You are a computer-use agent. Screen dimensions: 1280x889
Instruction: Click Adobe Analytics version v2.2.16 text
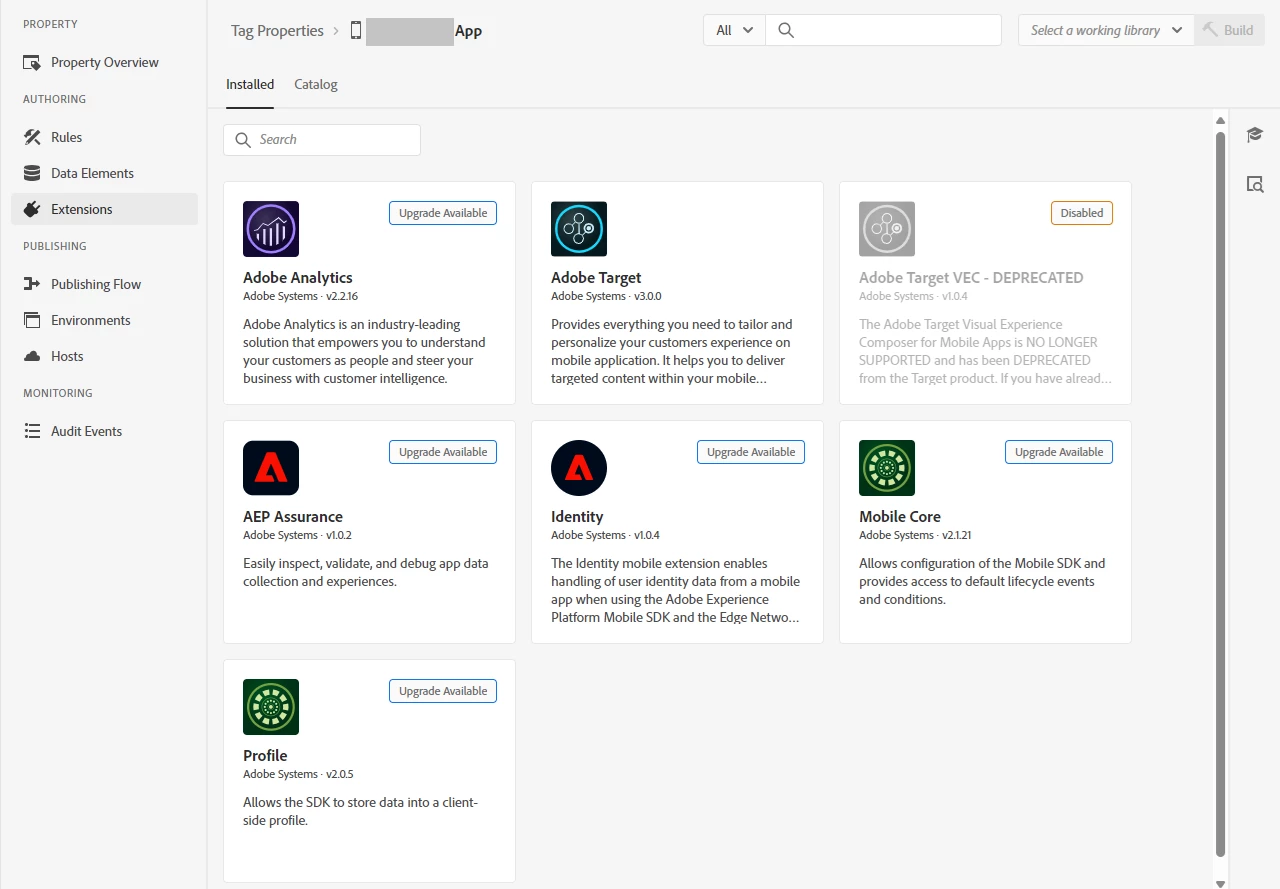[342, 297]
